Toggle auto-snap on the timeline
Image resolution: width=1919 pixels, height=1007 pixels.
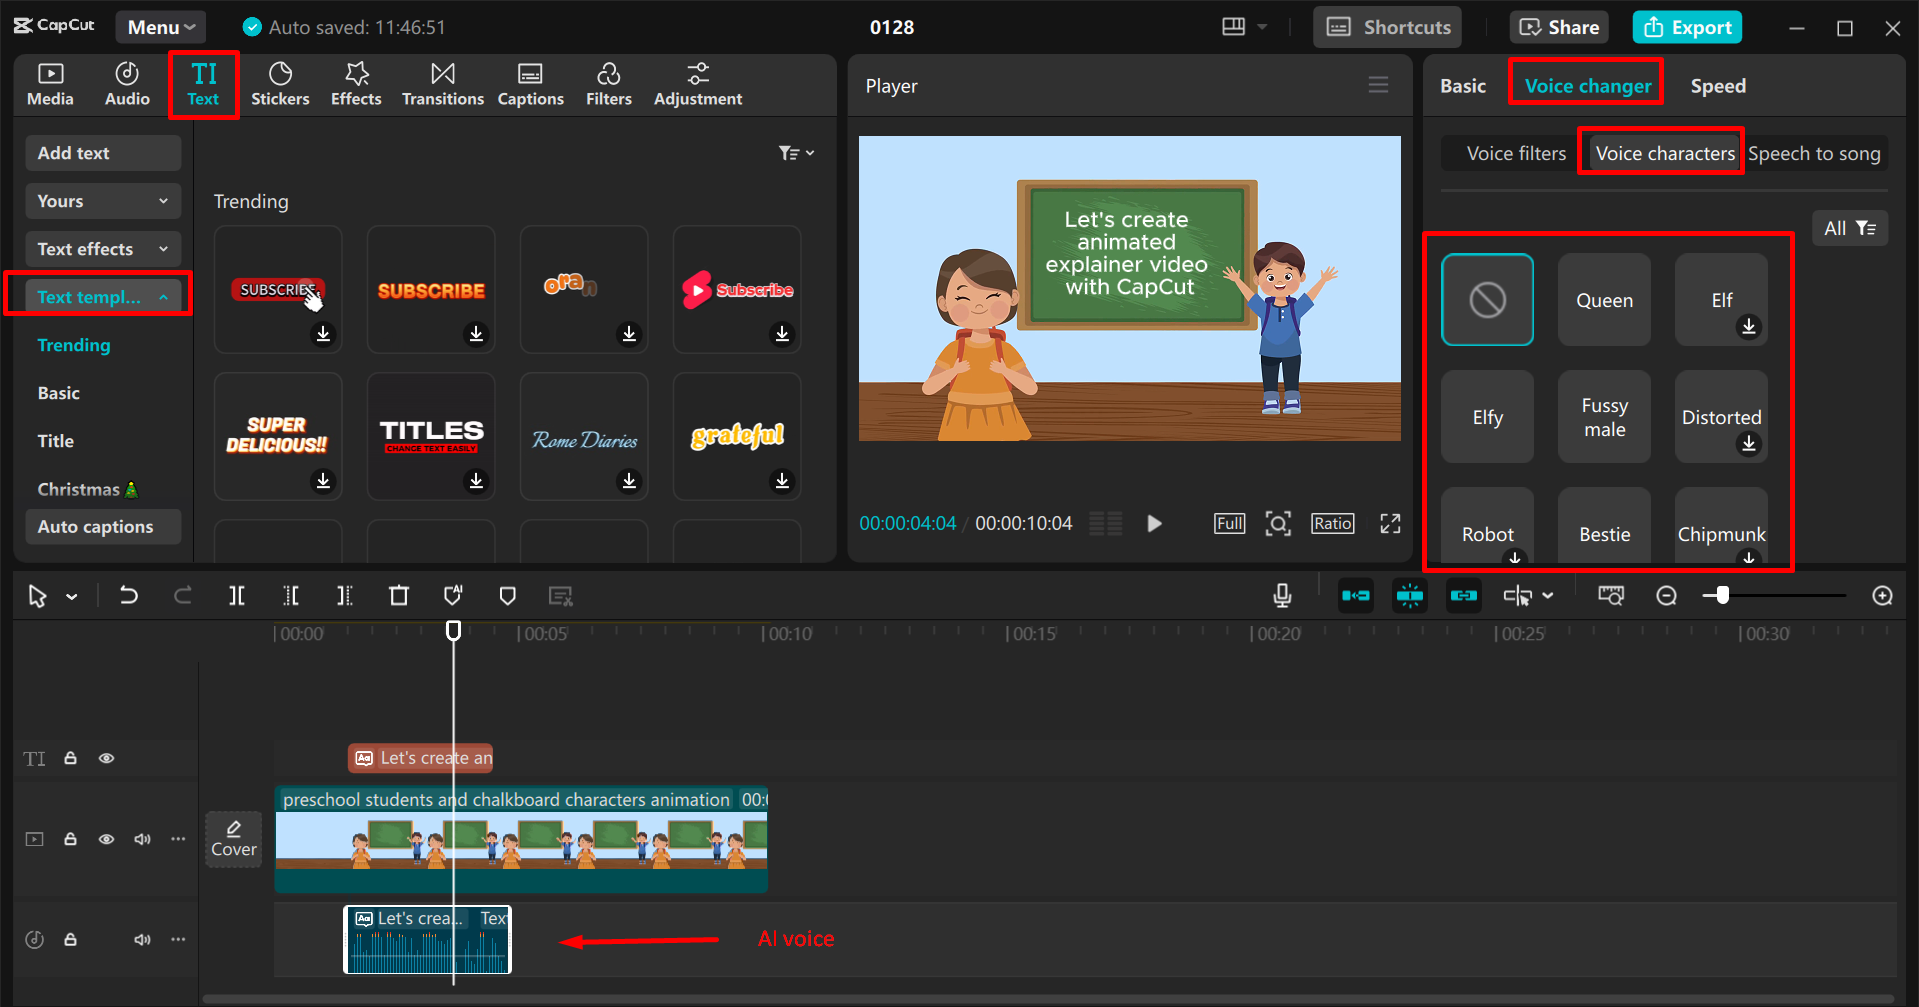1410,595
